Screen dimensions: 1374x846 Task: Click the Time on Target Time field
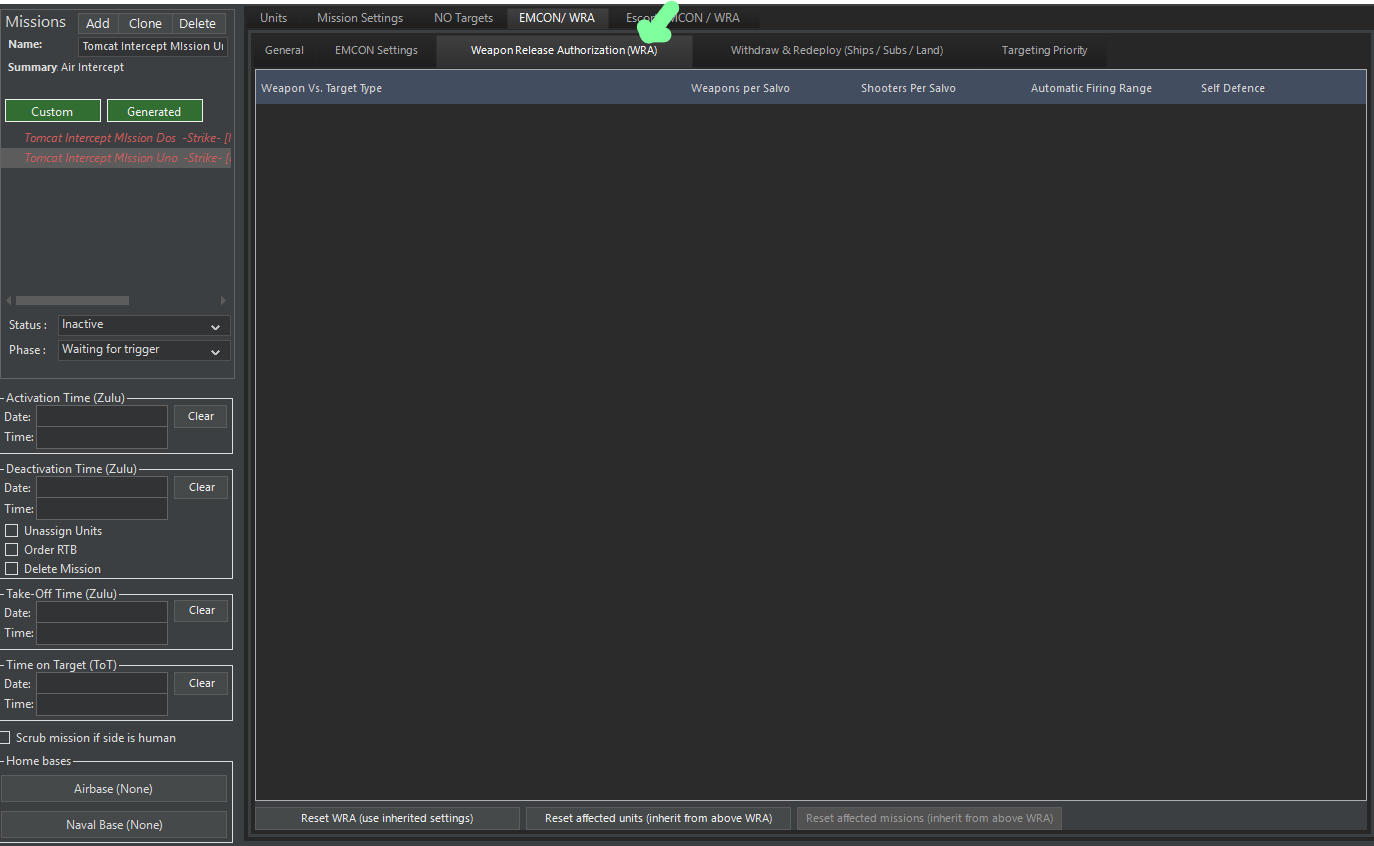pyautogui.click(x=102, y=704)
